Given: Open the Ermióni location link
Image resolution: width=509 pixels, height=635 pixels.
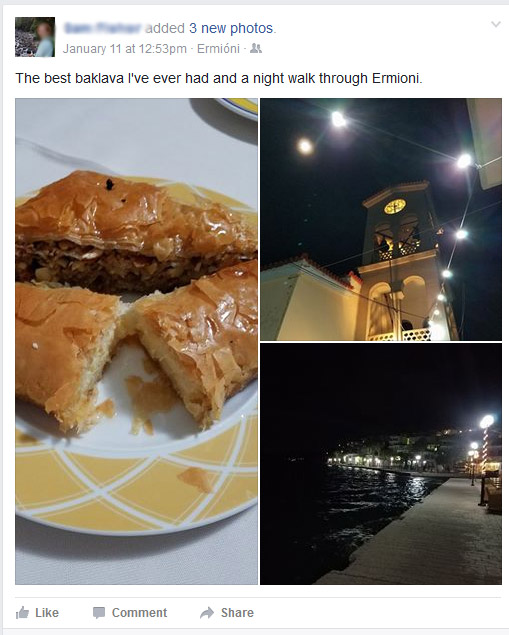Looking at the screenshot, I should click(x=218, y=49).
